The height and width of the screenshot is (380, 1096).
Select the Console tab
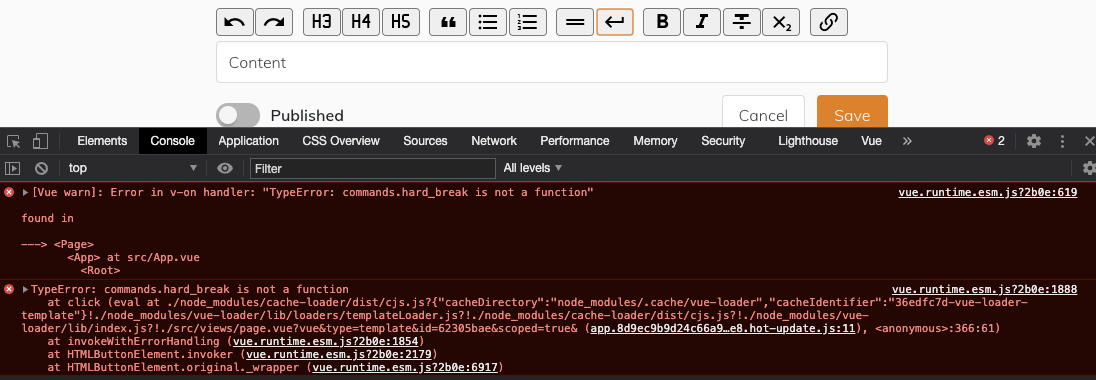[x=173, y=141]
